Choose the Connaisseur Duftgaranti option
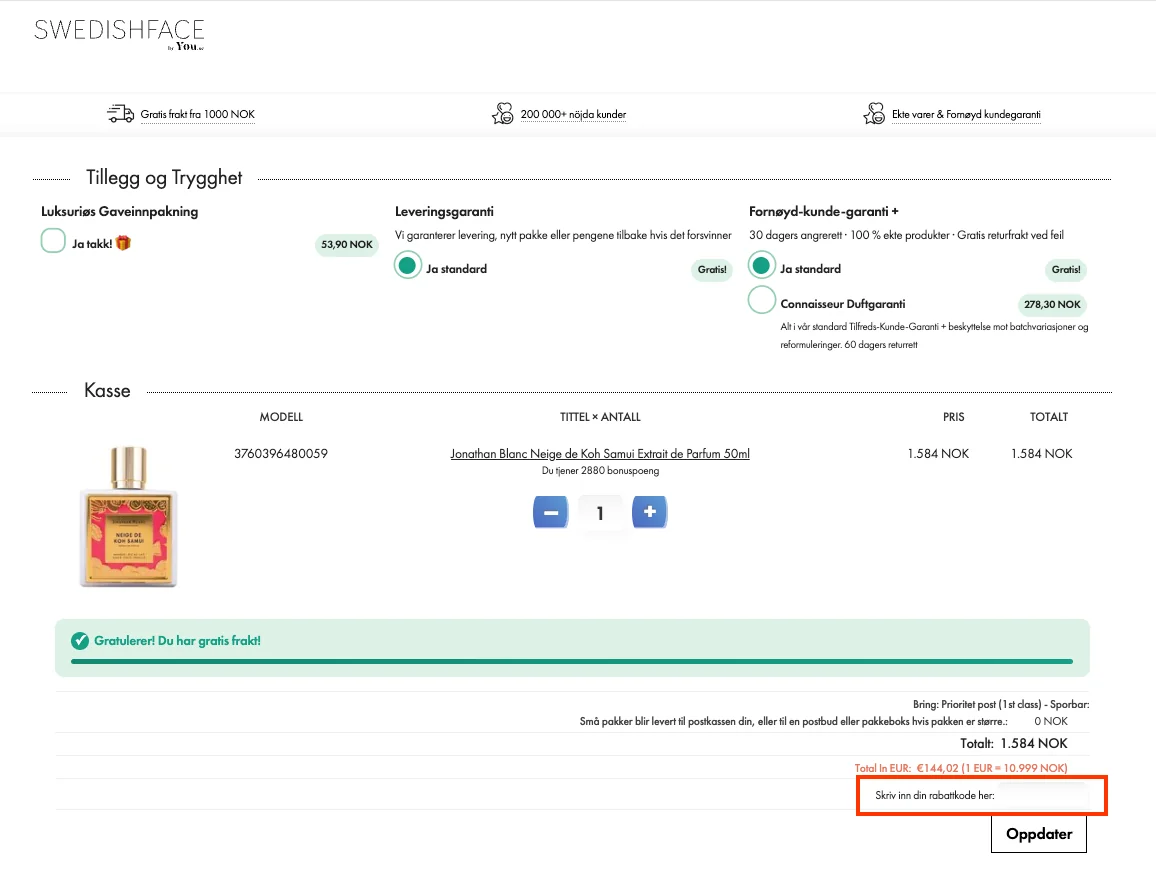 tap(762, 300)
